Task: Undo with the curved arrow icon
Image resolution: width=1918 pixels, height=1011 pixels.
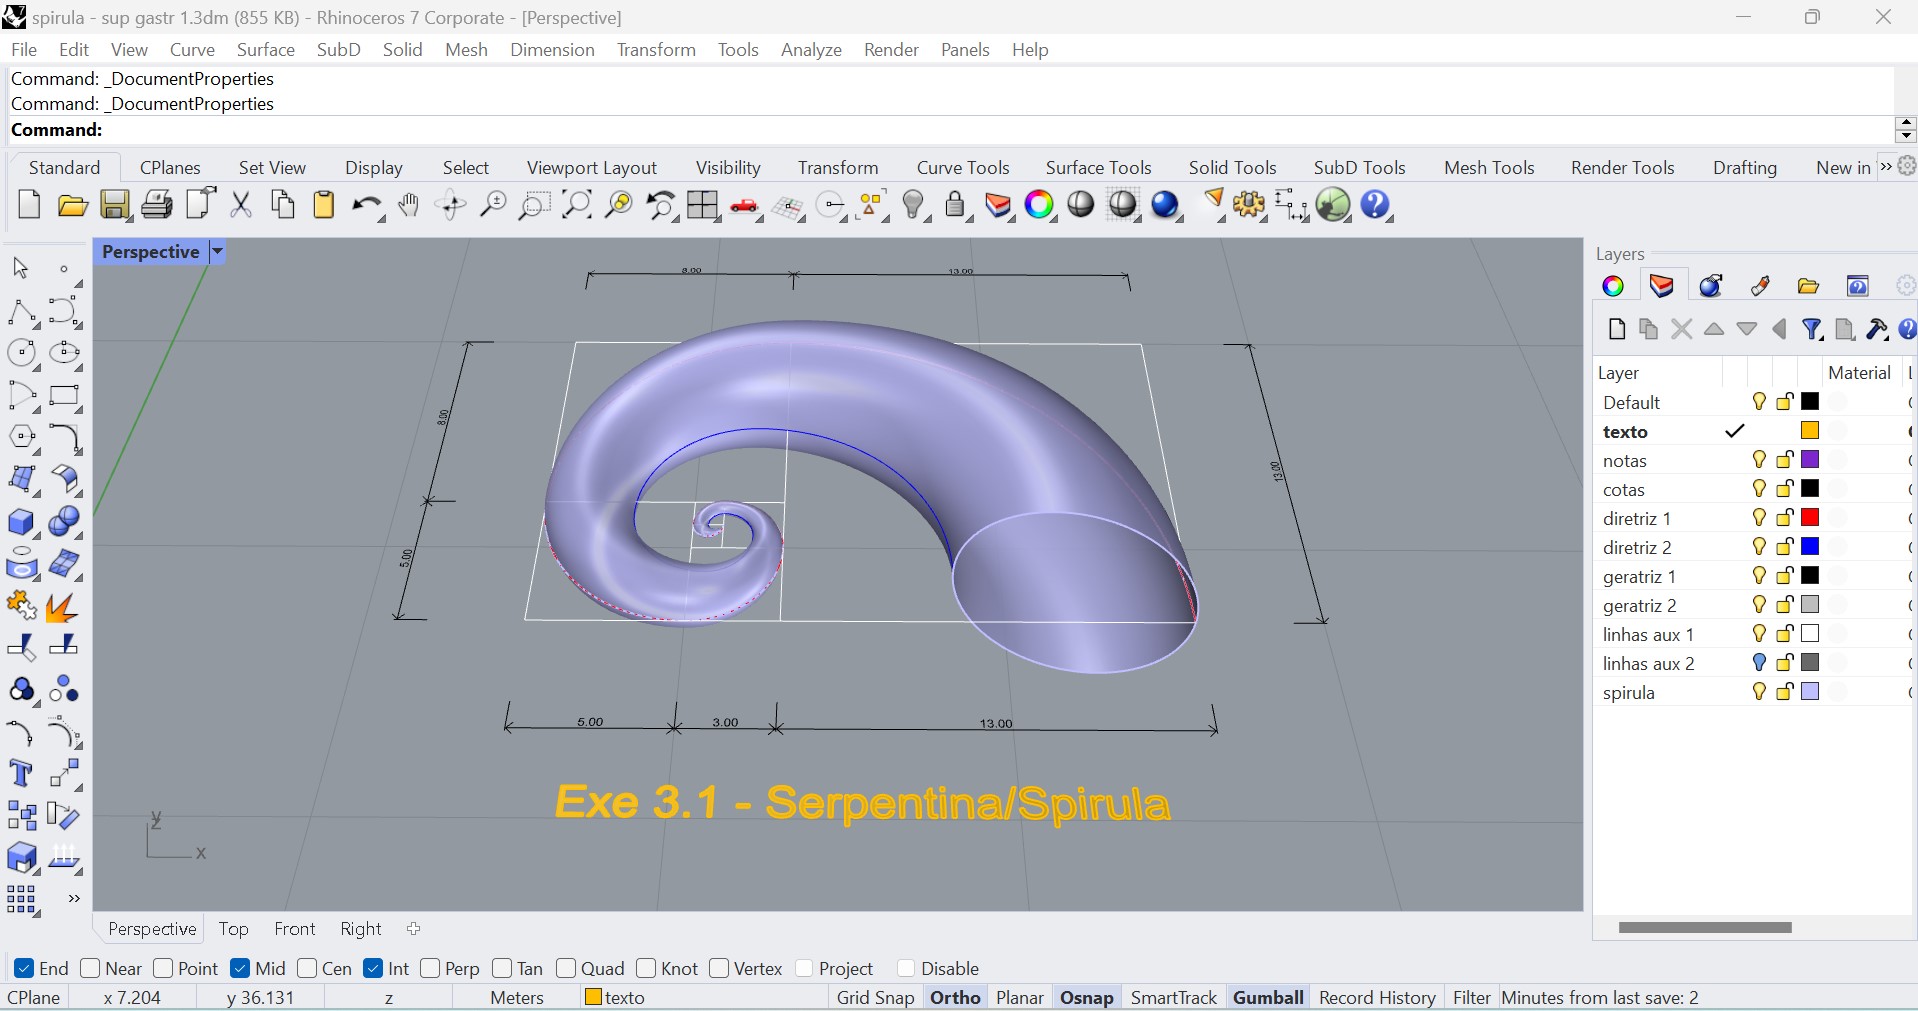Action: (x=367, y=206)
